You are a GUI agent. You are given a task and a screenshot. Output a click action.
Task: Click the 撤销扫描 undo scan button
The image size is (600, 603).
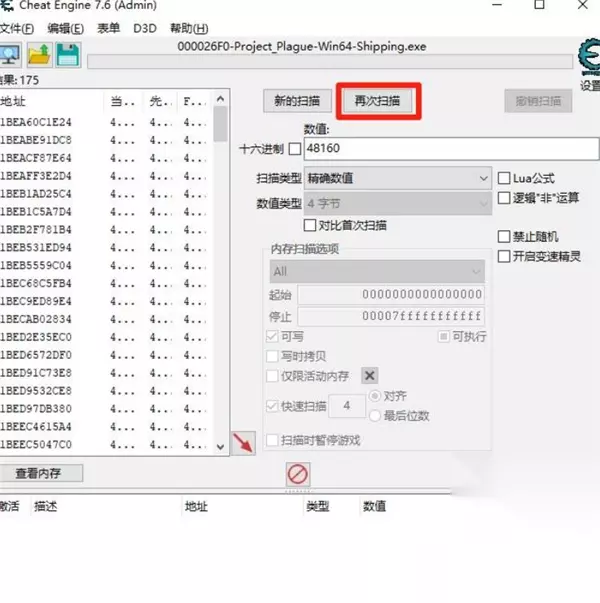click(x=538, y=101)
